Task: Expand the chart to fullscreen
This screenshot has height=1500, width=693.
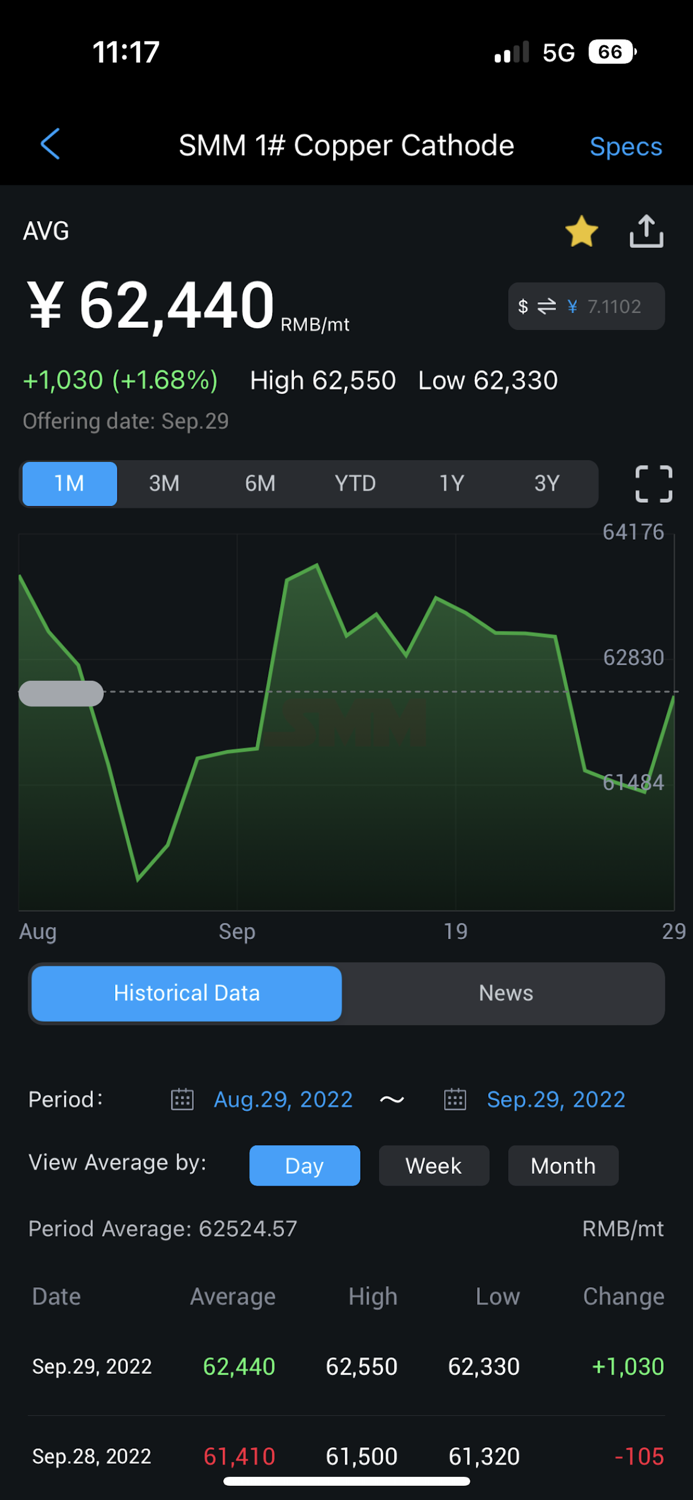Action: pos(653,483)
